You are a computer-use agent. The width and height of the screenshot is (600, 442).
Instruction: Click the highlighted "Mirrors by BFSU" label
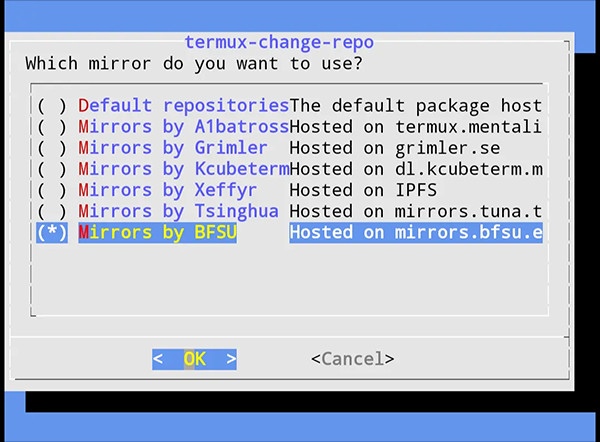click(x=157, y=232)
